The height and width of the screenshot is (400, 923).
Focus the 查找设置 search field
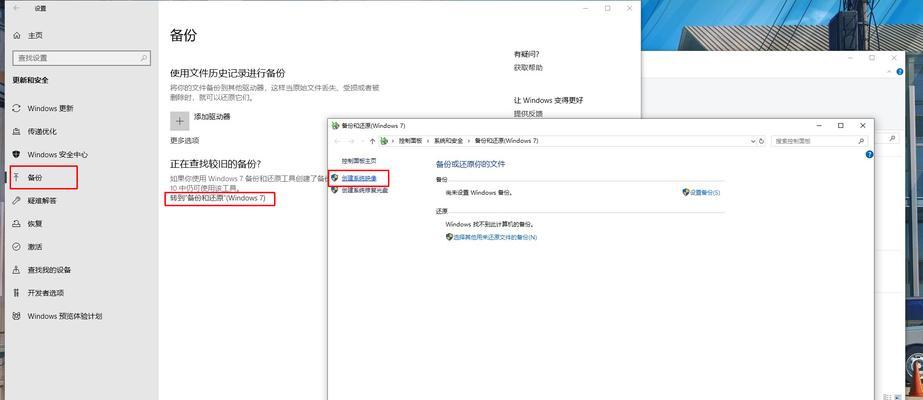(81, 58)
